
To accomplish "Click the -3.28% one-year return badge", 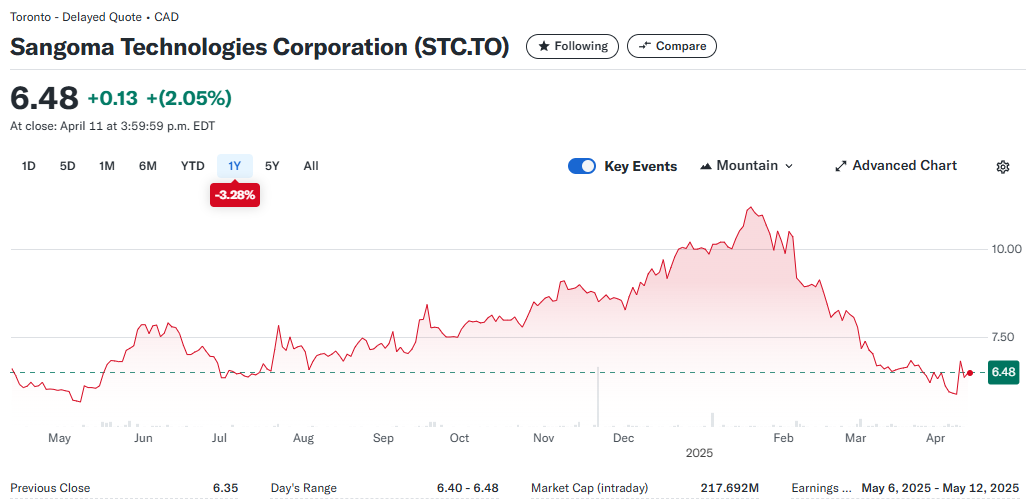I will click(235, 195).
